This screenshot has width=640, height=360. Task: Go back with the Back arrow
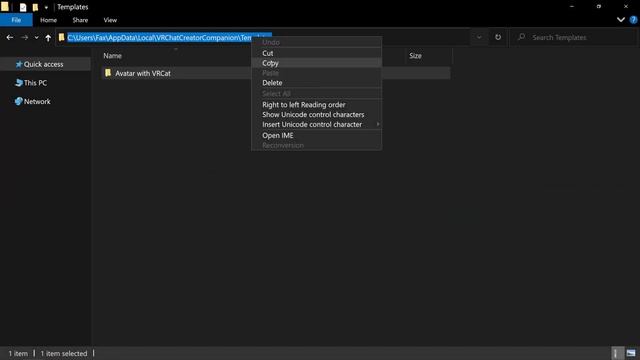coord(10,38)
